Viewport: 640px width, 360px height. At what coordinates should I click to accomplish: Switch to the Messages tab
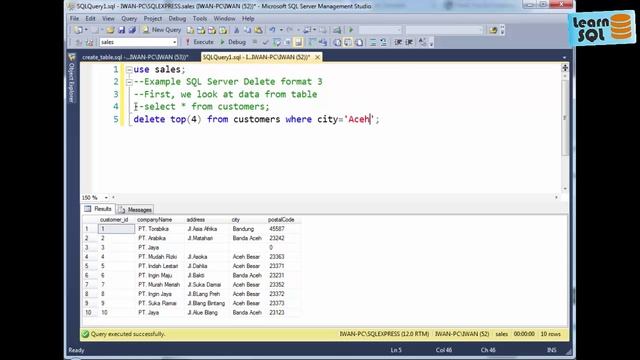(x=135, y=209)
